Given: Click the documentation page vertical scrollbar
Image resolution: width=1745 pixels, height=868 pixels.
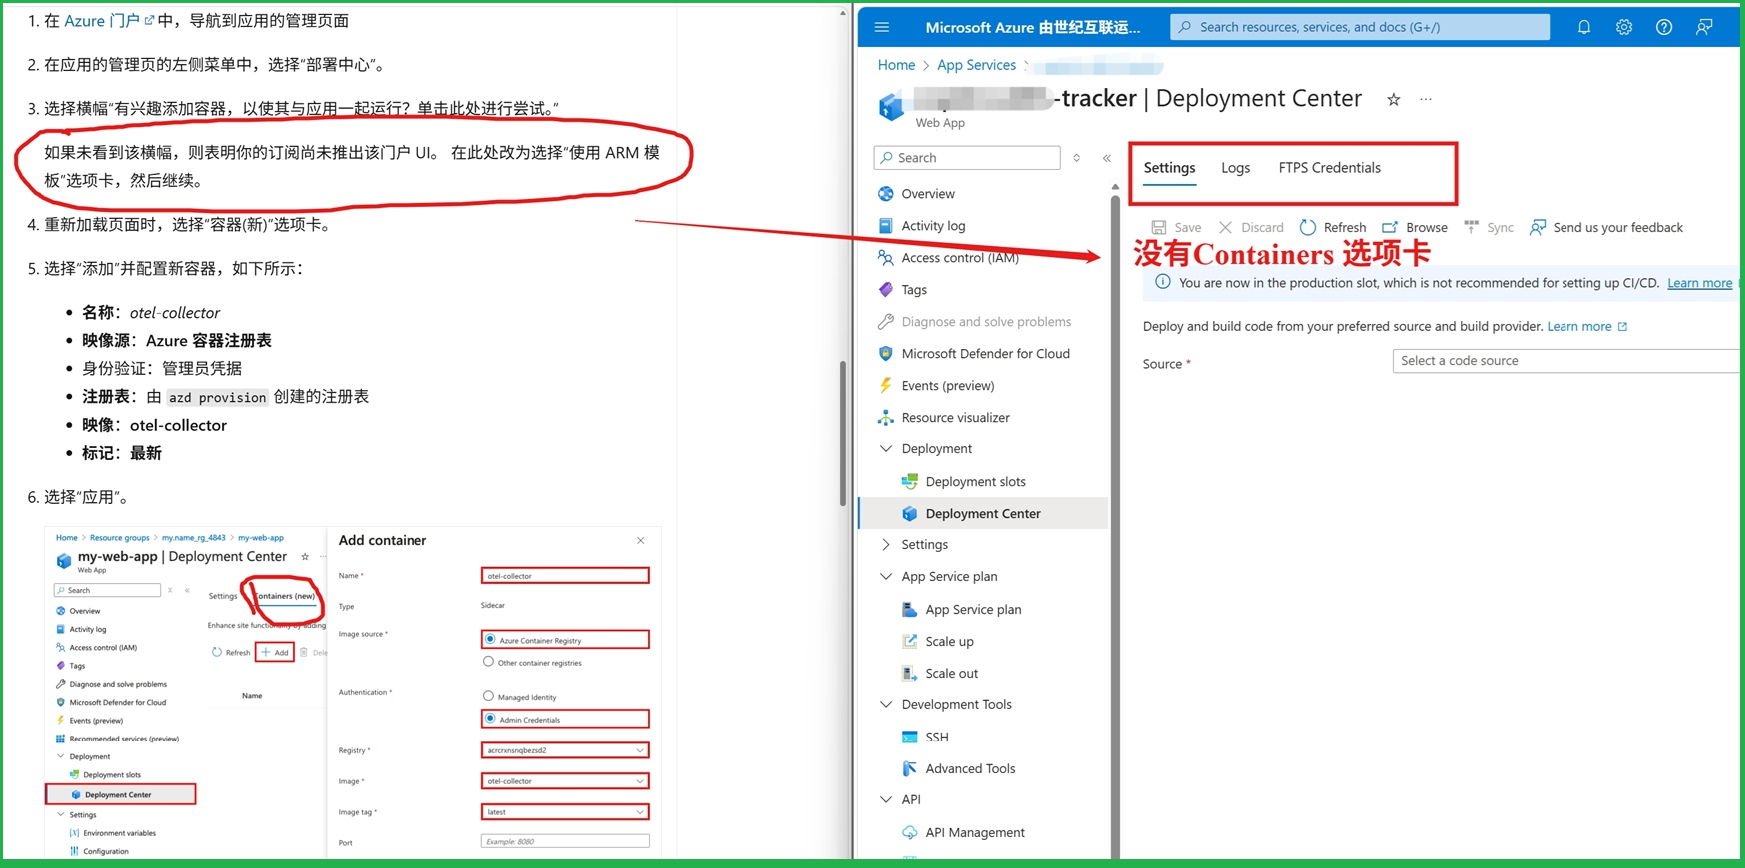Looking at the screenshot, I should coord(843,434).
